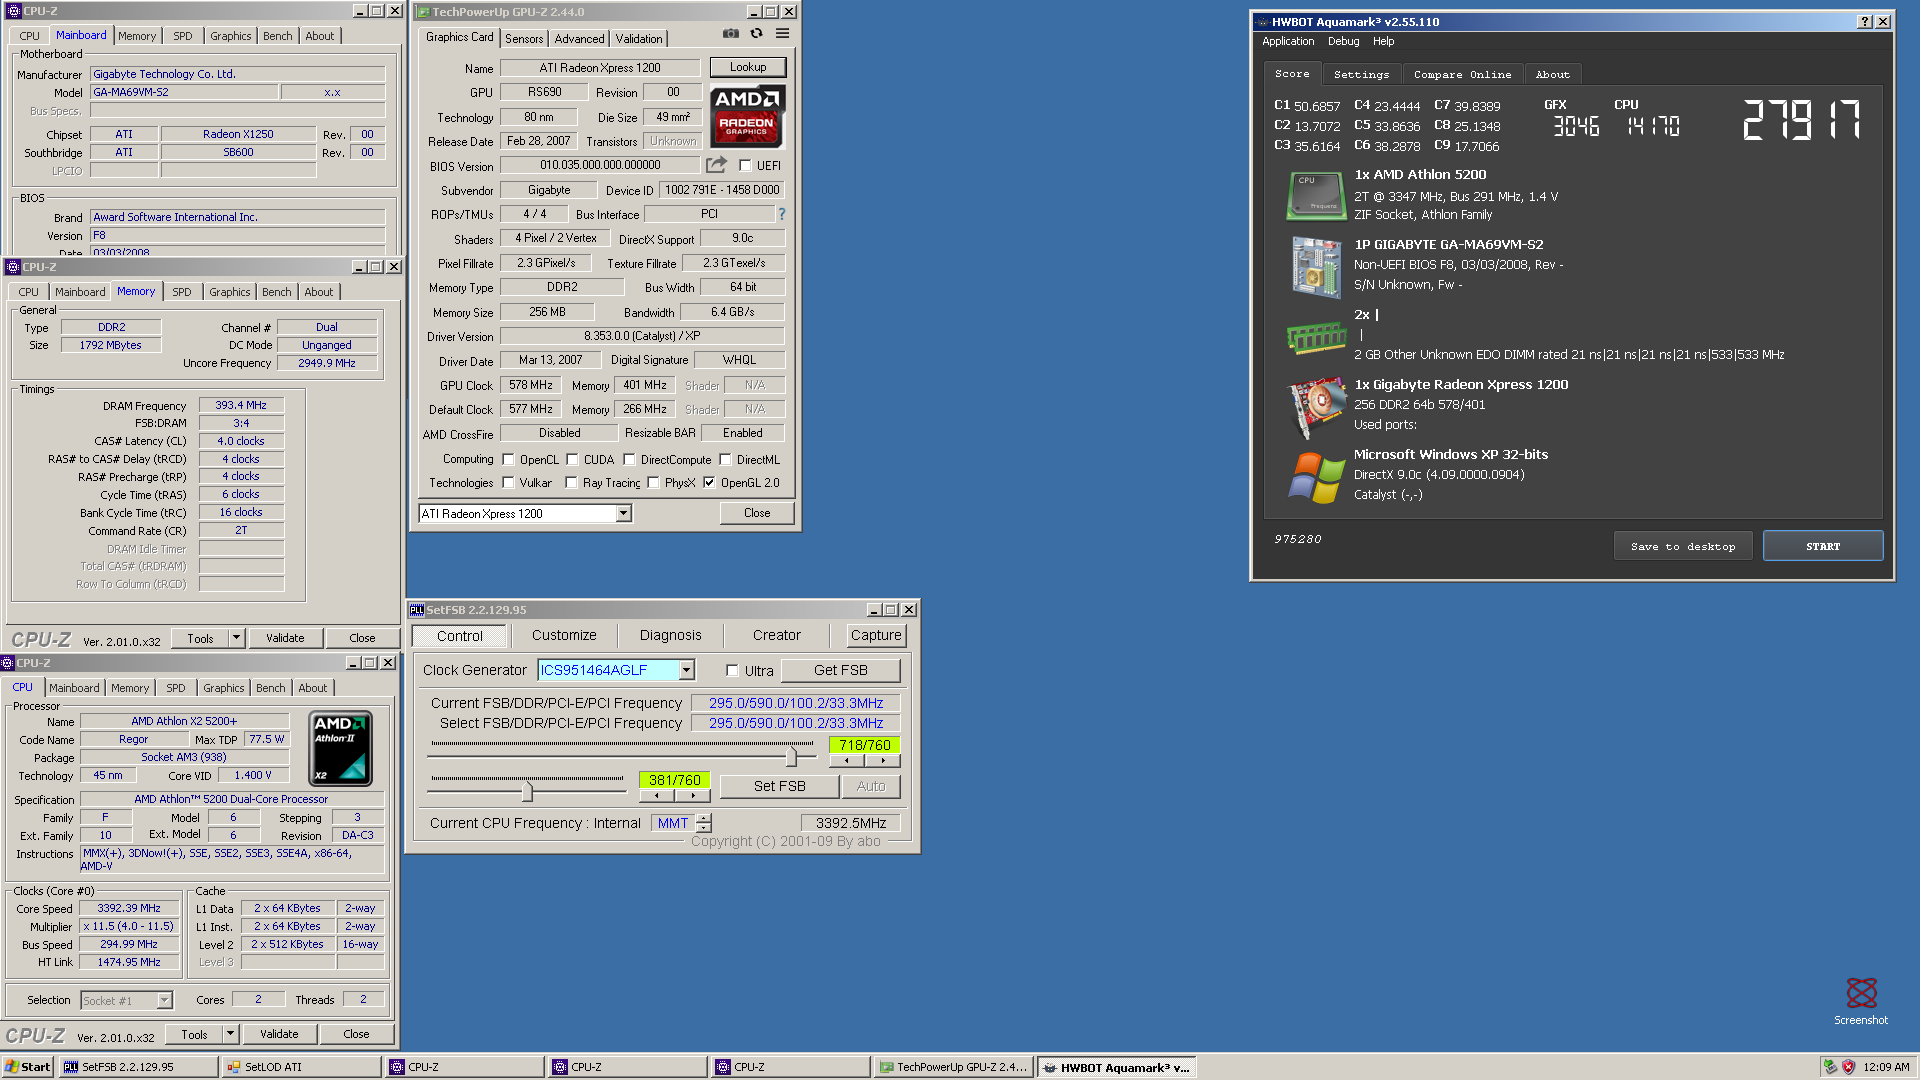Click Windows XP logo in Aquamark
This screenshot has width=1920, height=1080.
tap(1316, 477)
